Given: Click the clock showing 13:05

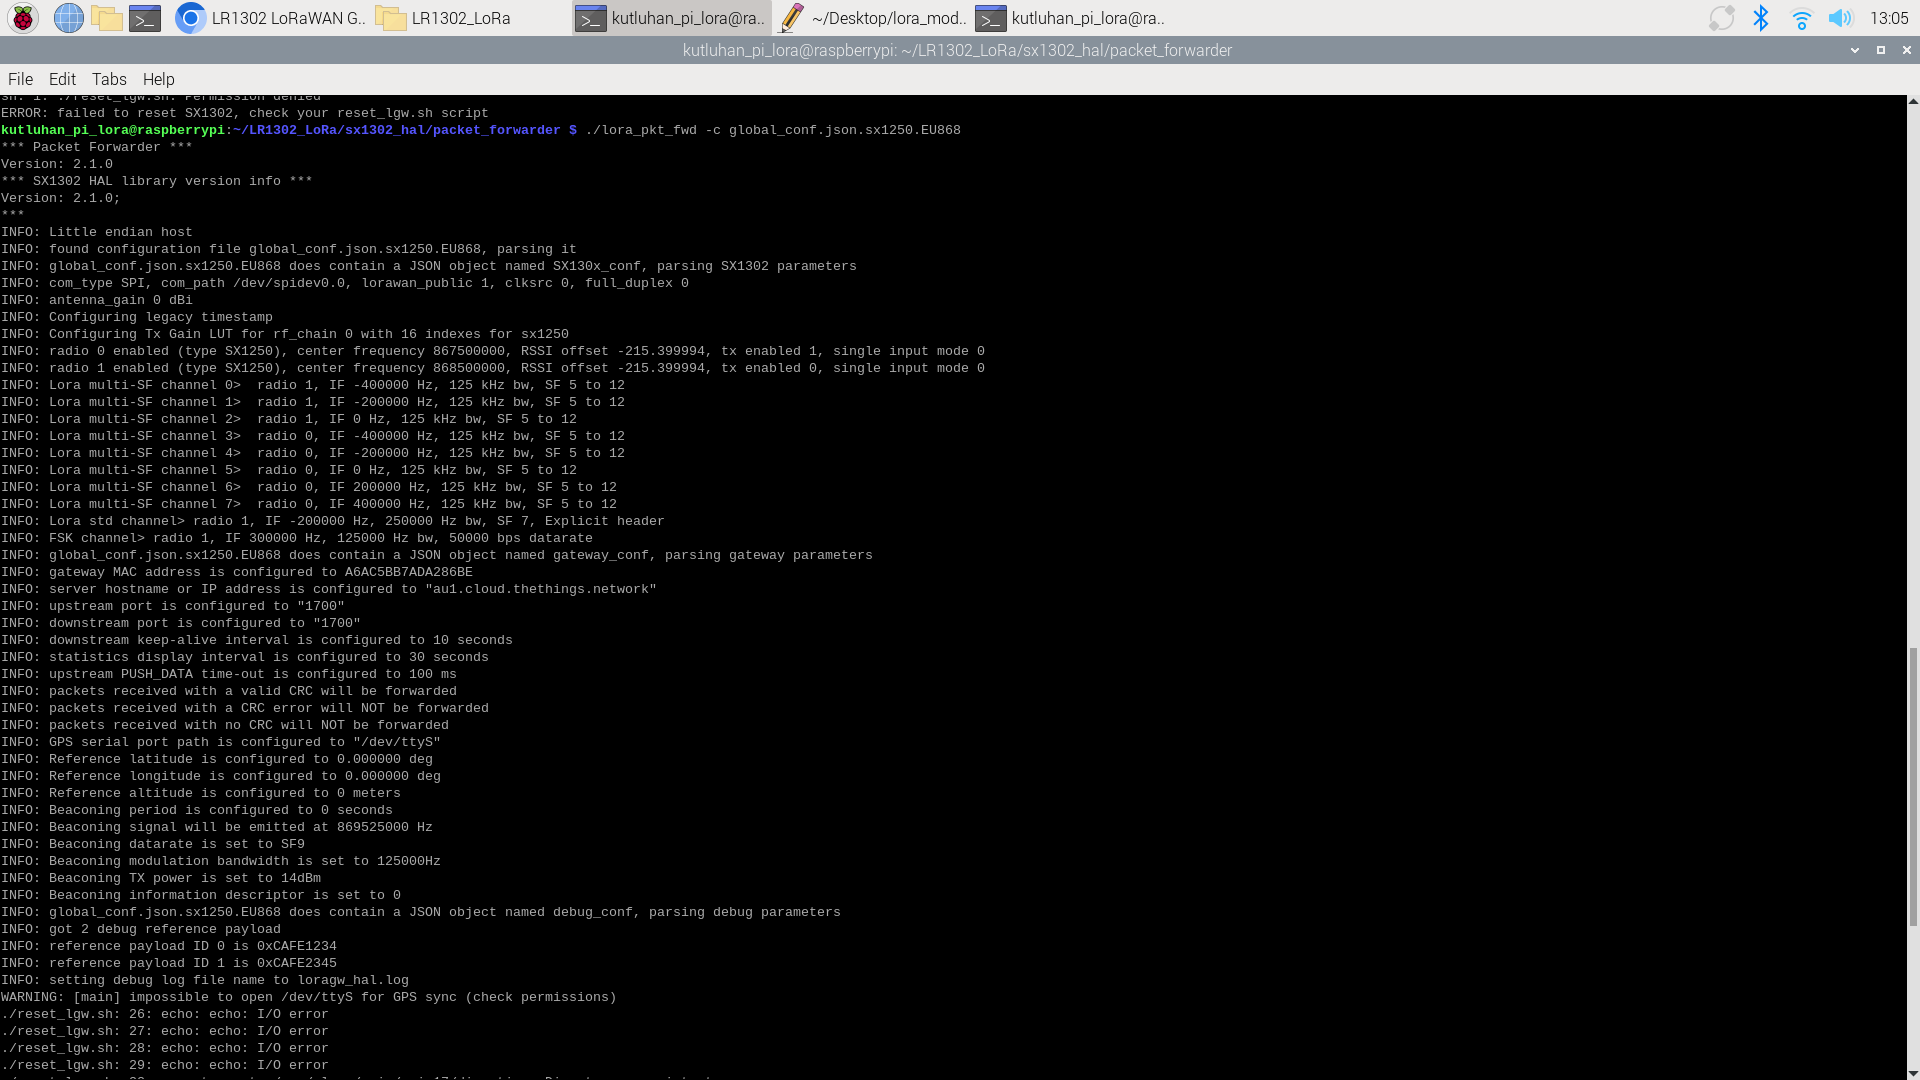Looking at the screenshot, I should pos(1888,18).
